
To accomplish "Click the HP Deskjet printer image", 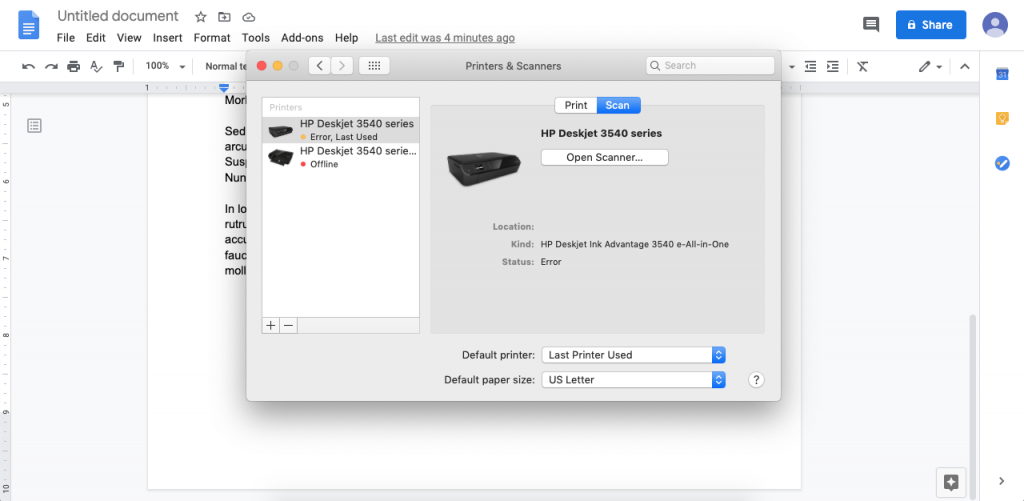I will tap(484, 168).
